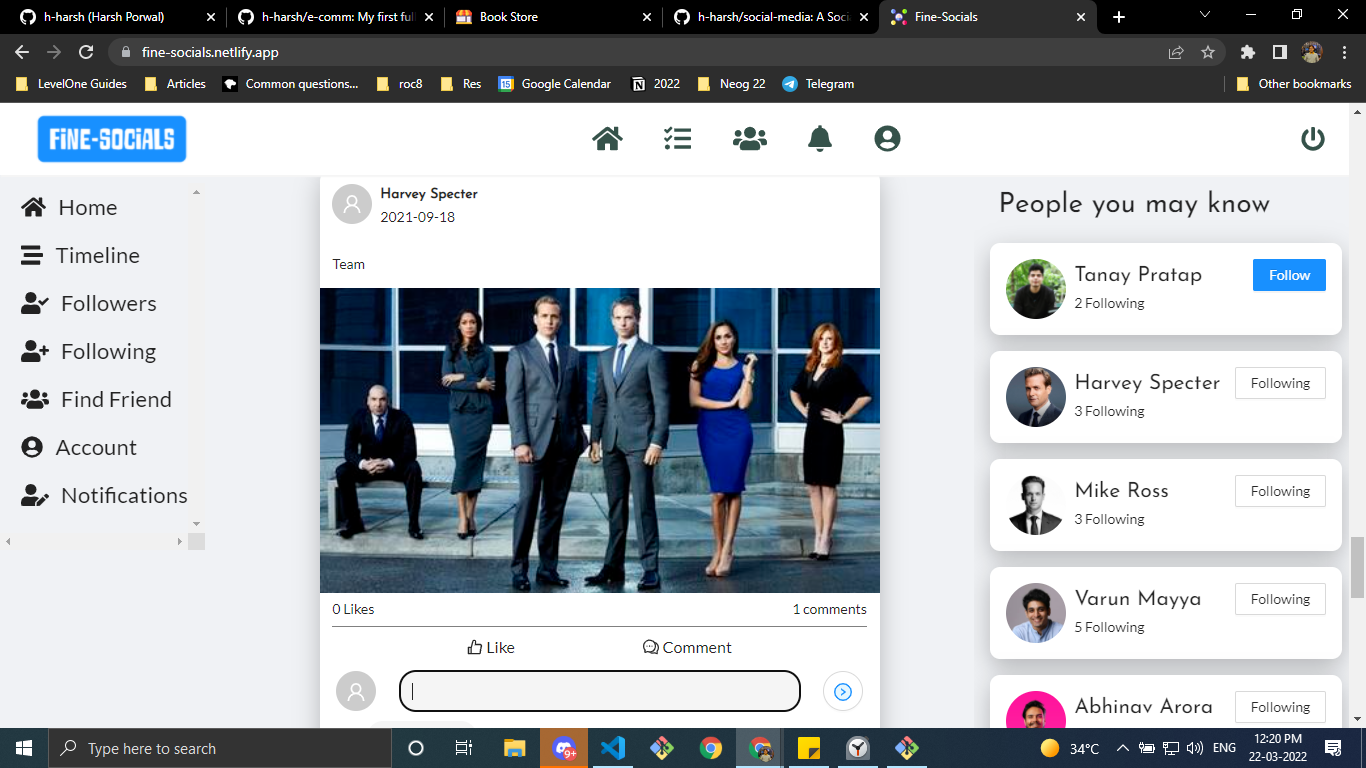Toggle Following button for Harvey Specter

point(1280,383)
